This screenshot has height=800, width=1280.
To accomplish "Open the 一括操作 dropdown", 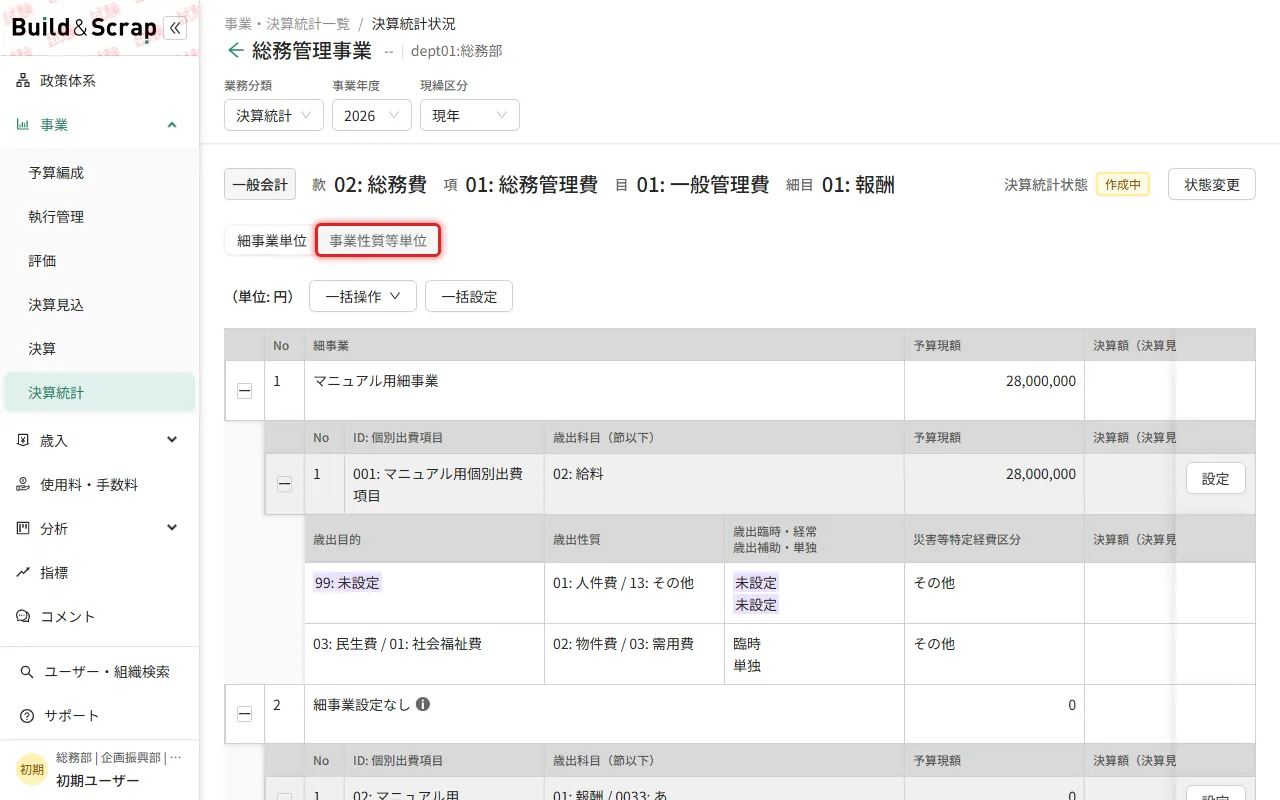I will coord(363,296).
